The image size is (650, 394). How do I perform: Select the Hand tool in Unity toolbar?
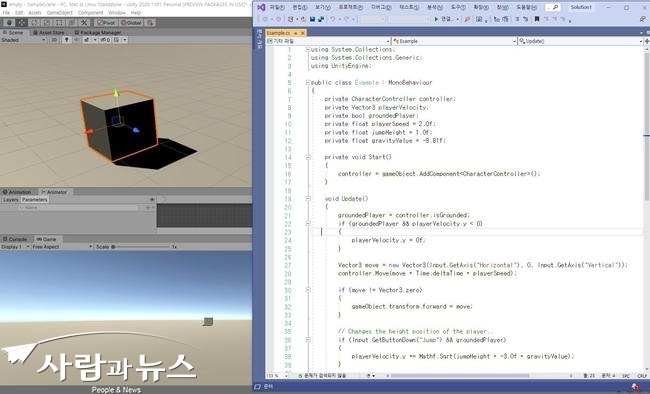tap(9, 23)
